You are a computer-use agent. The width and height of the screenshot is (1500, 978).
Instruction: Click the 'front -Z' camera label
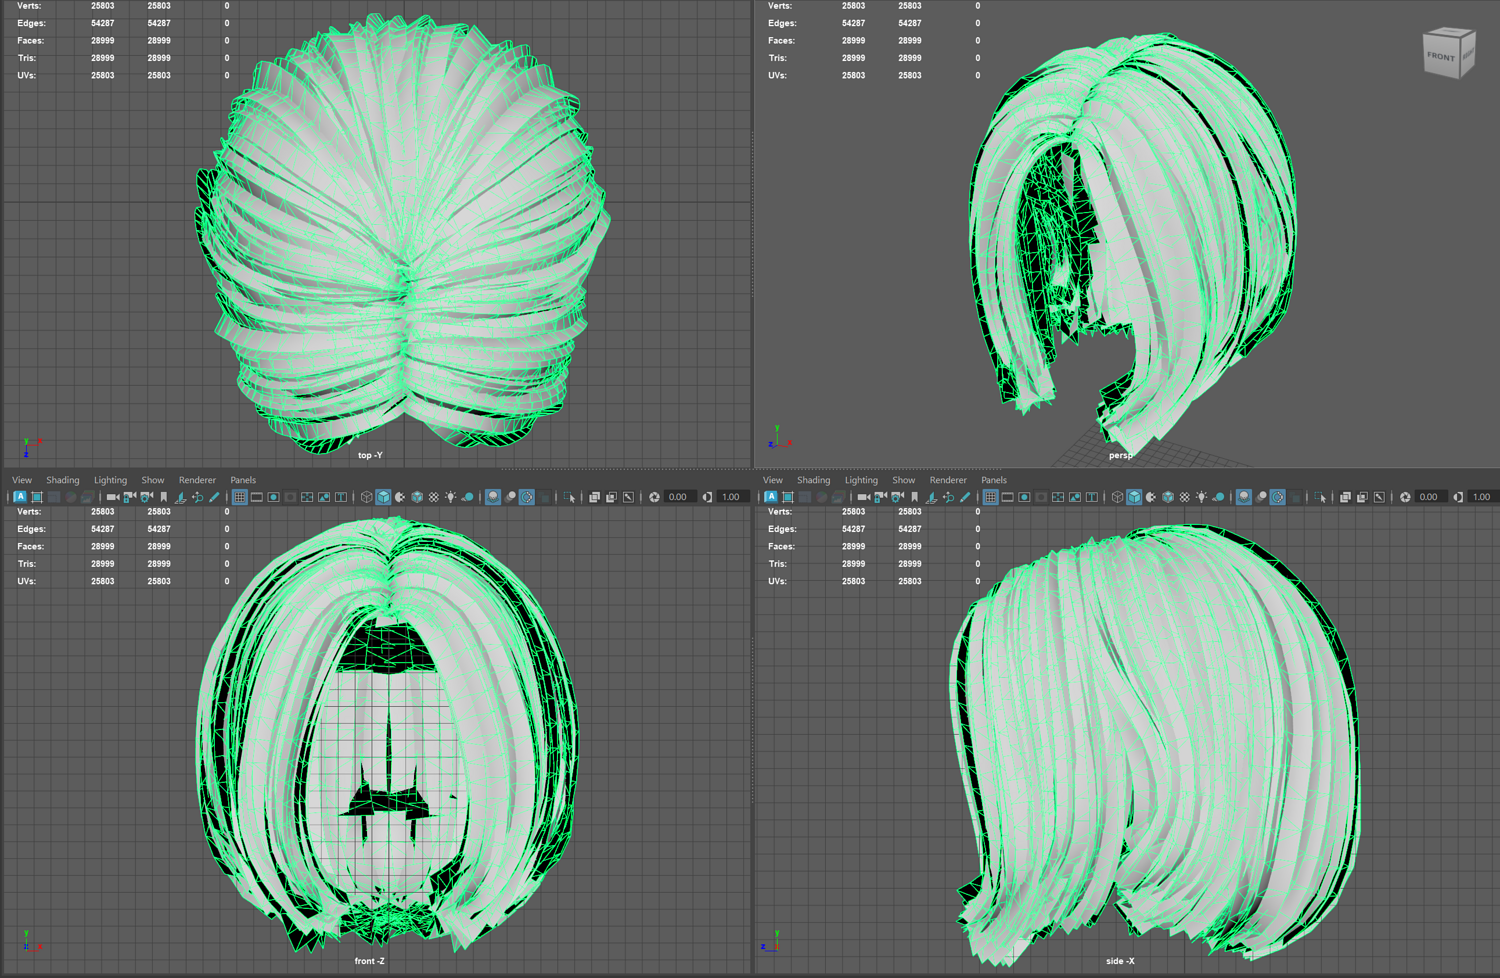[369, 961]
